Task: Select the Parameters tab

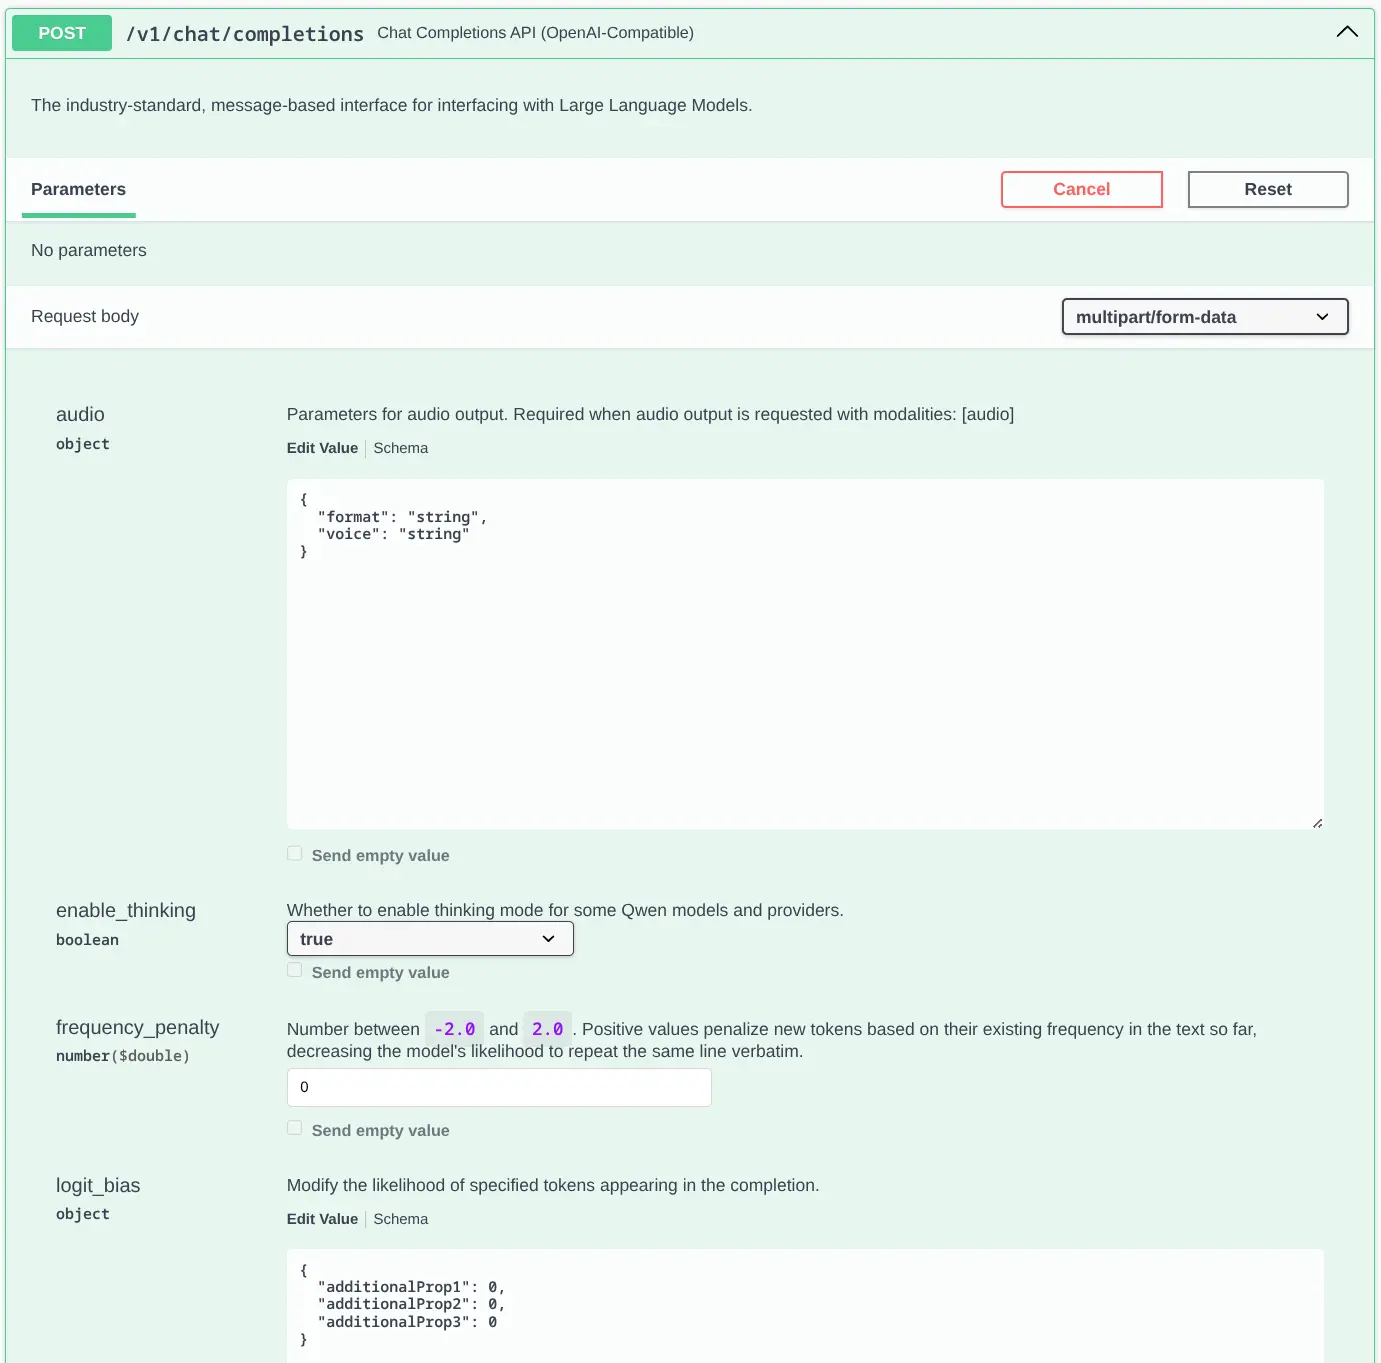Action: click(x=78, y=189)
